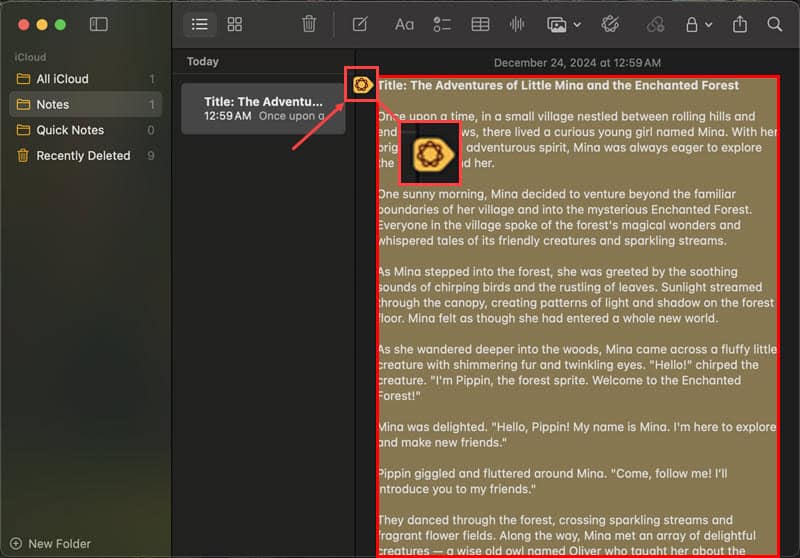Select the All iCloud folder
This screenshot has height=558, width=800.
coord(62,79)
